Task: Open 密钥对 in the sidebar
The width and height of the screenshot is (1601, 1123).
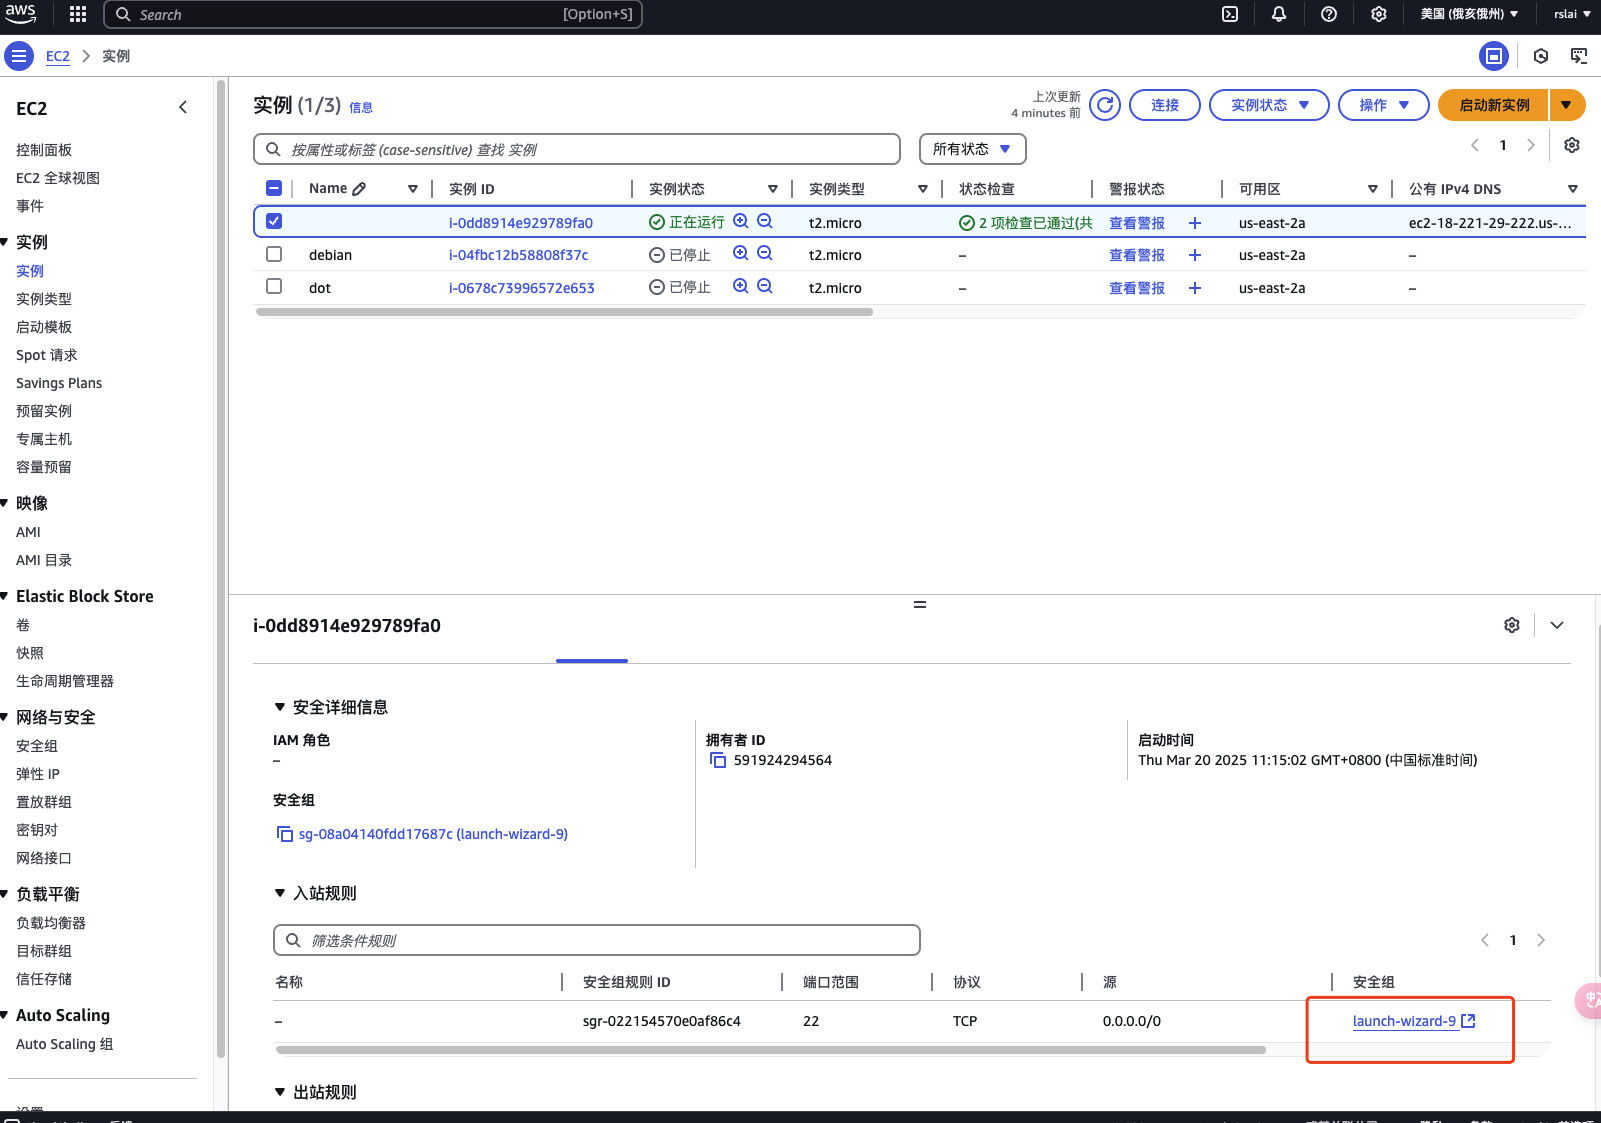Action: (37, 830)
